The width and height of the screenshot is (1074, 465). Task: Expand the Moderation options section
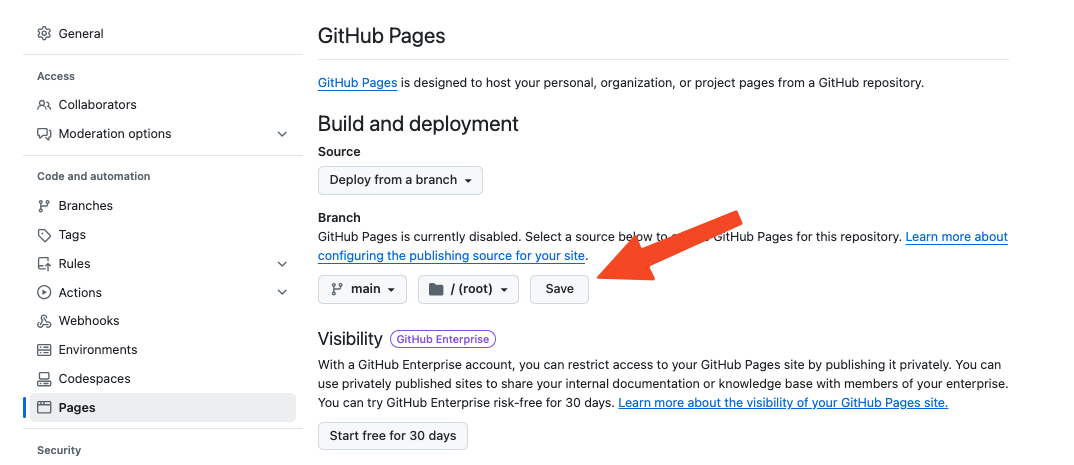pos(282,134)
